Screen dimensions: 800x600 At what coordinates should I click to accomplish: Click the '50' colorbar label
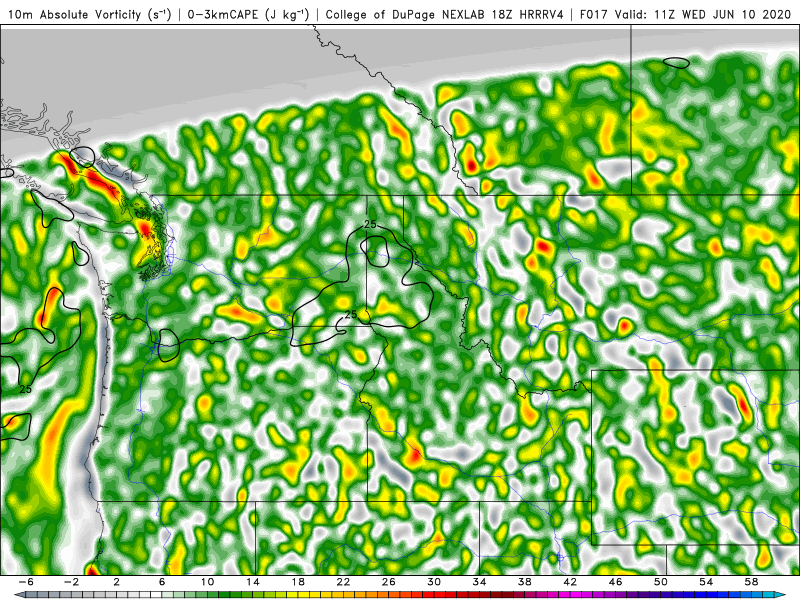[x=661, y=582]
